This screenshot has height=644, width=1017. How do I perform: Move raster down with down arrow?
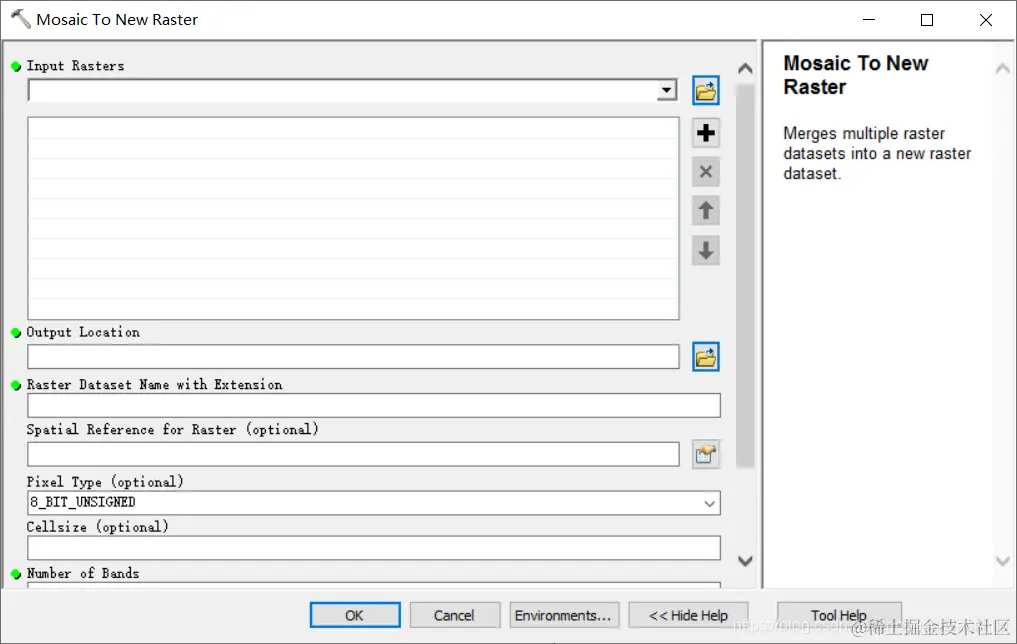point(706,250)
